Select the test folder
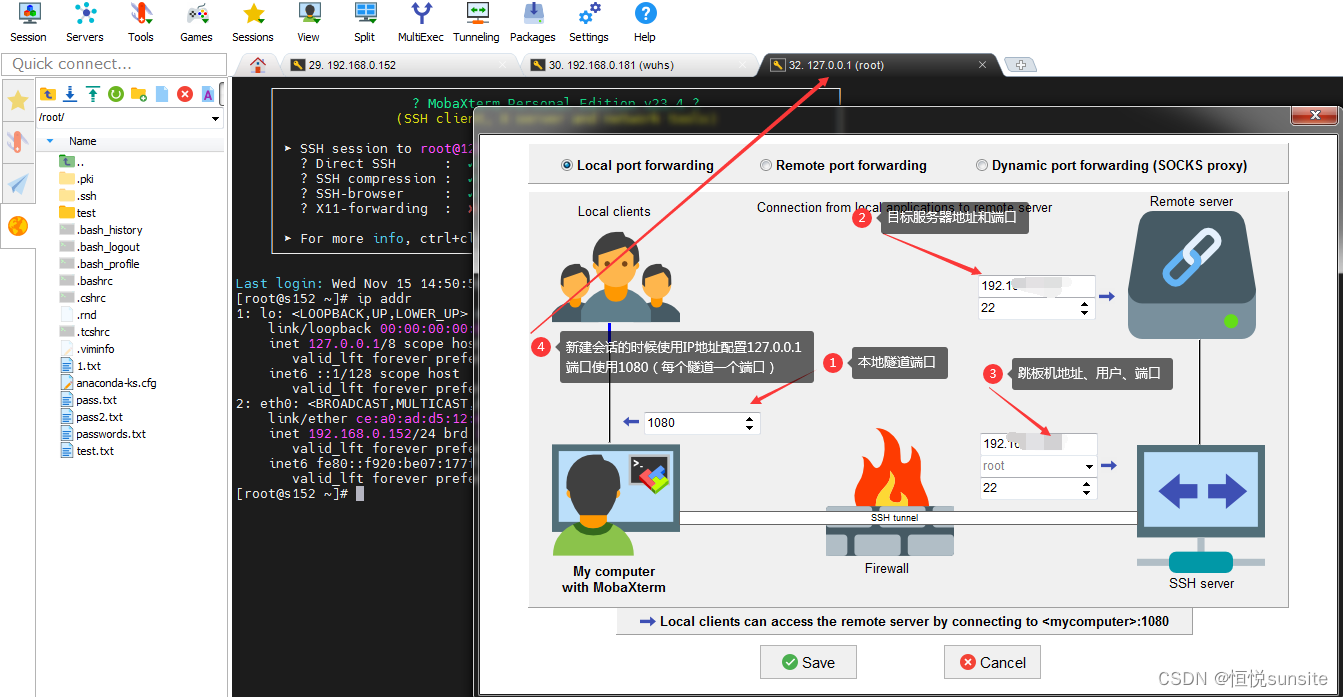The height and width of the screenshot is (697, 1343). click(x=78, y=213)
